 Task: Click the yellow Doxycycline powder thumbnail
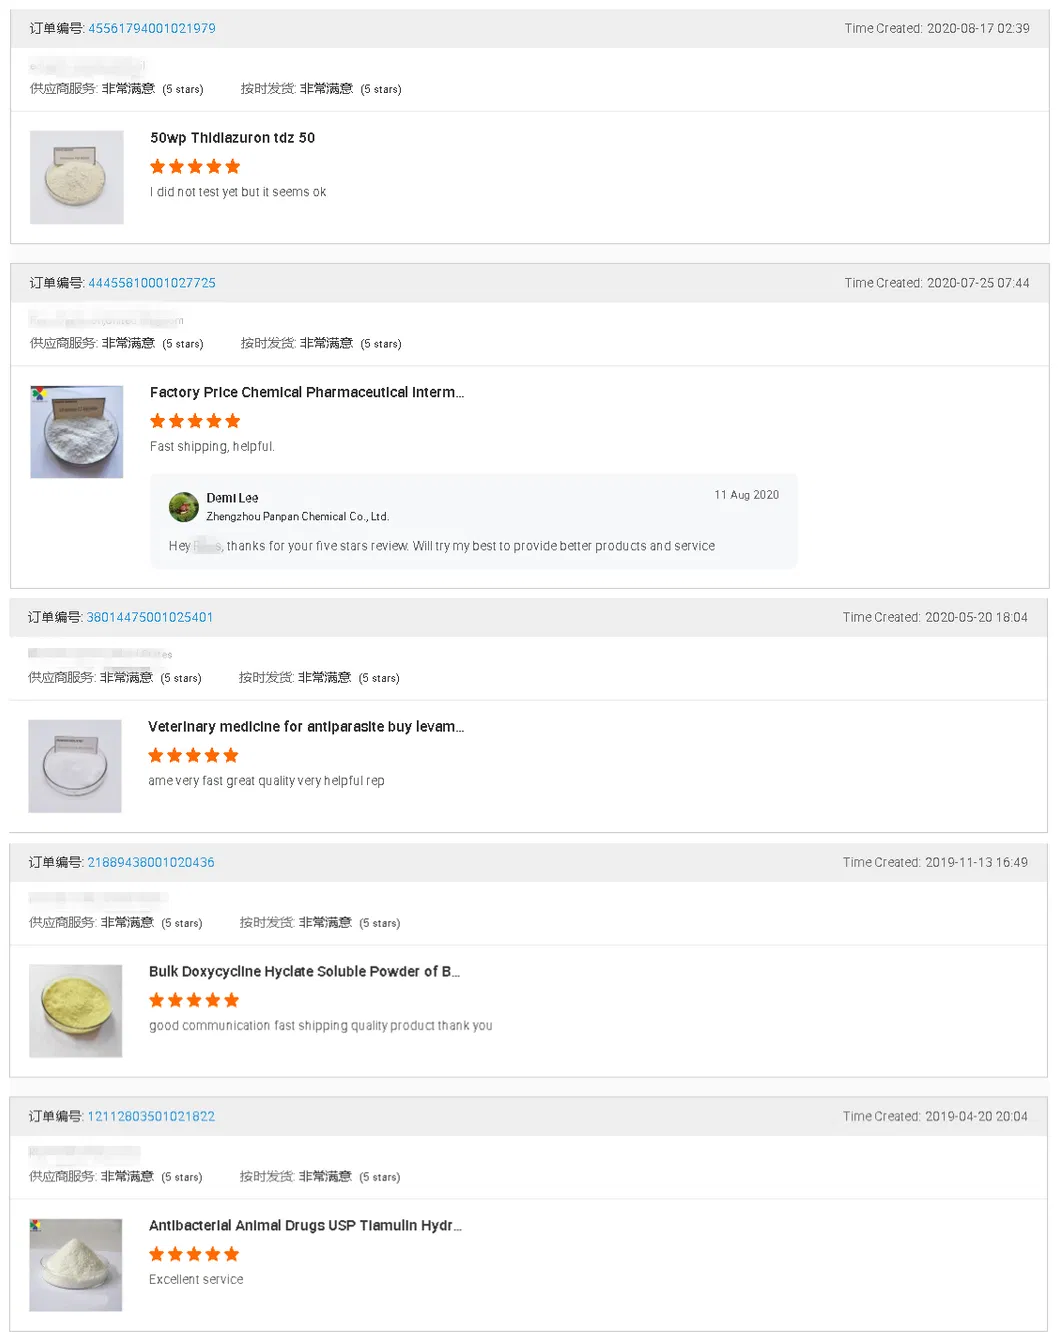coord(75,1010)
